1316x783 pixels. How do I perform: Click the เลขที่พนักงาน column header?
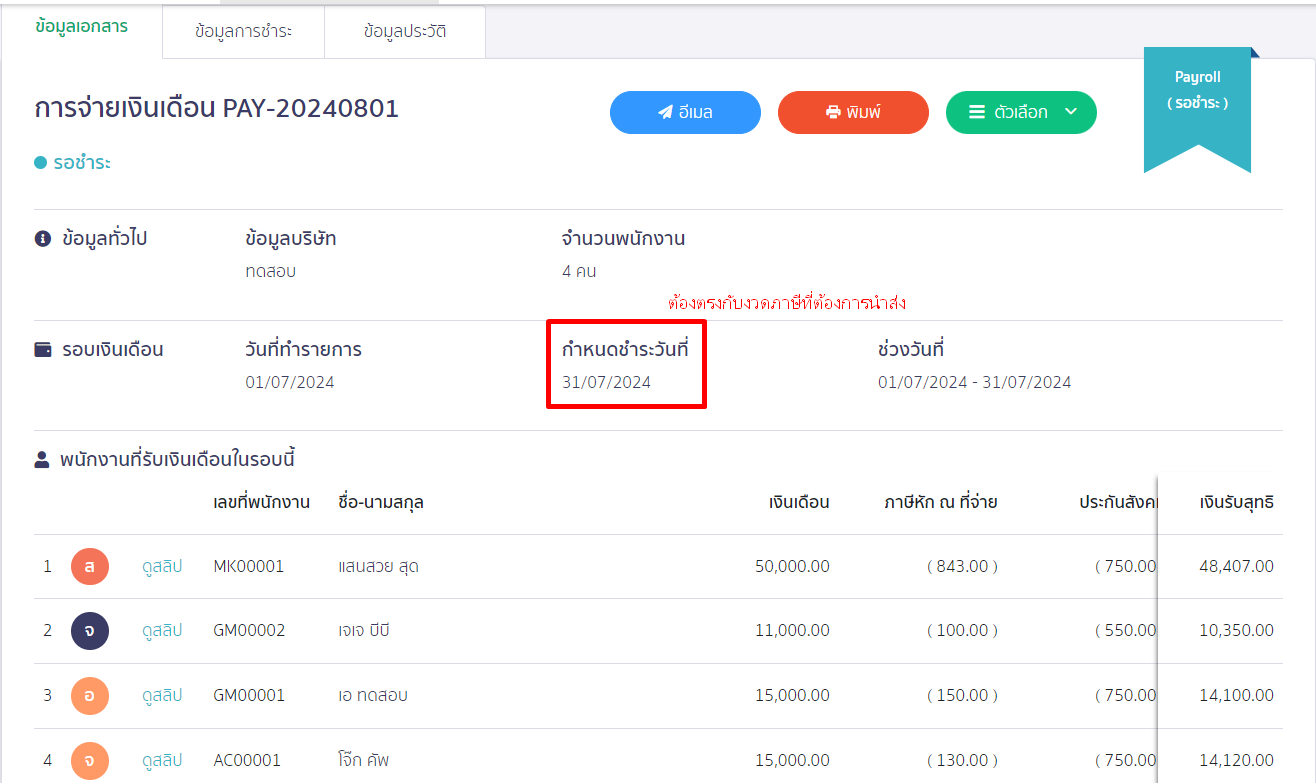(x=262, y=502)
